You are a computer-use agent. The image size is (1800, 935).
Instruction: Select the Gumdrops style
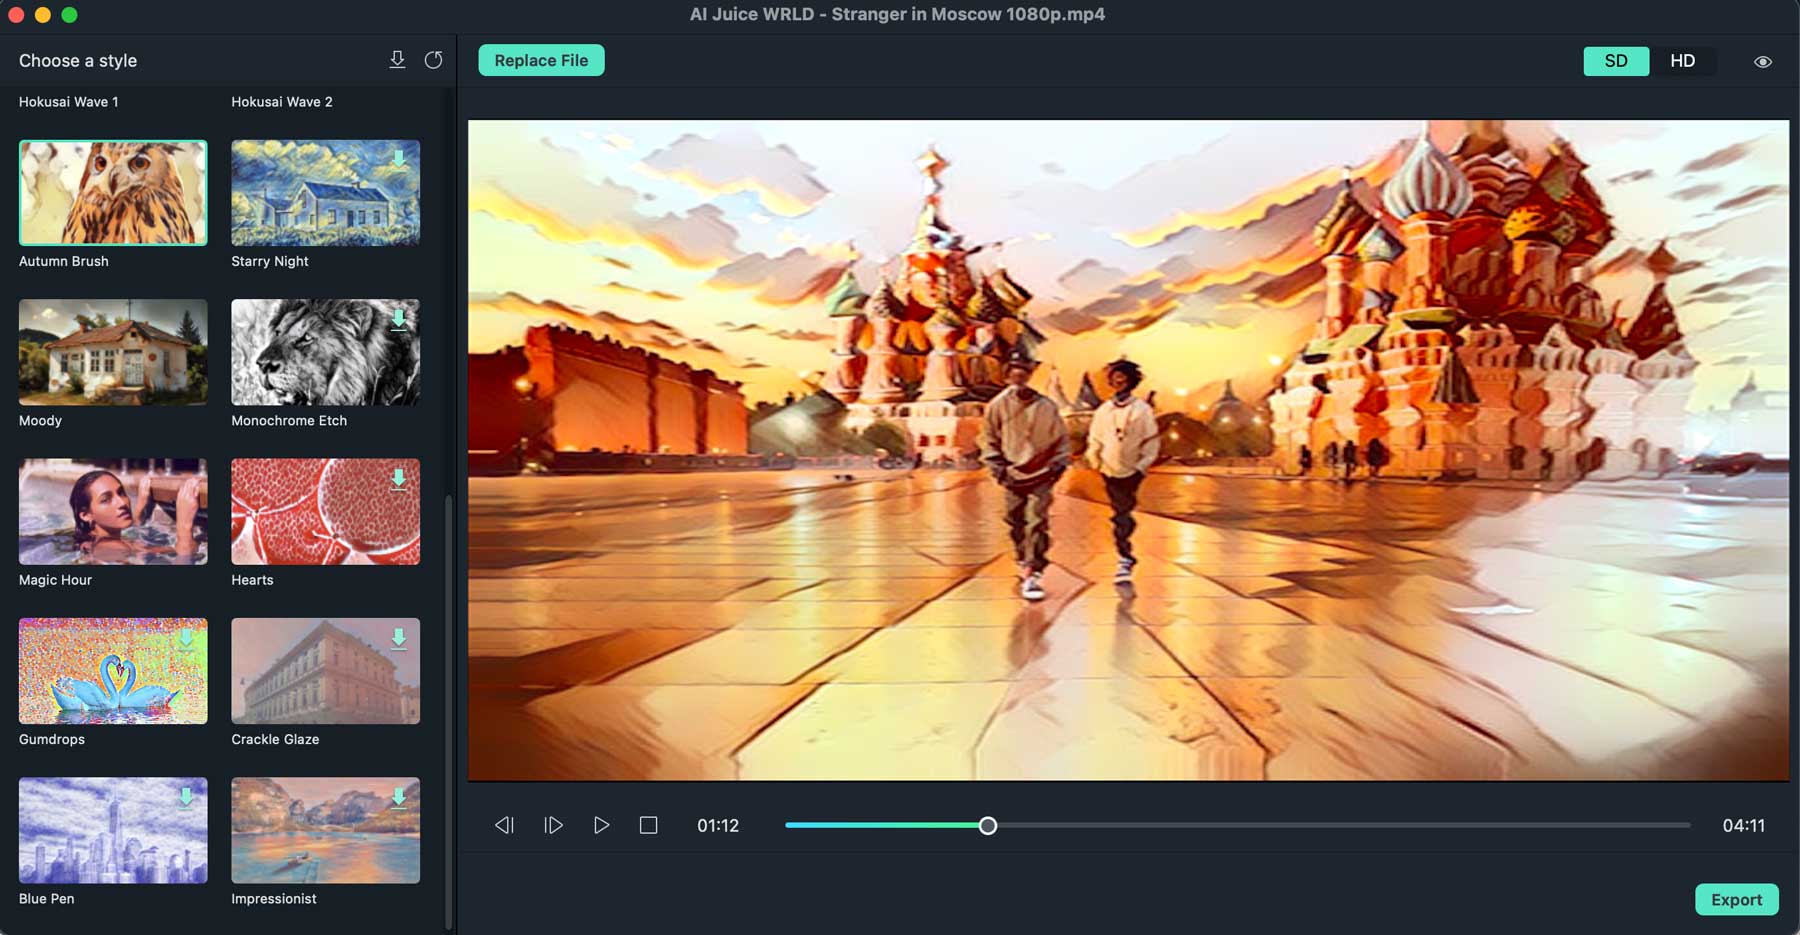(x=112, y=671)
